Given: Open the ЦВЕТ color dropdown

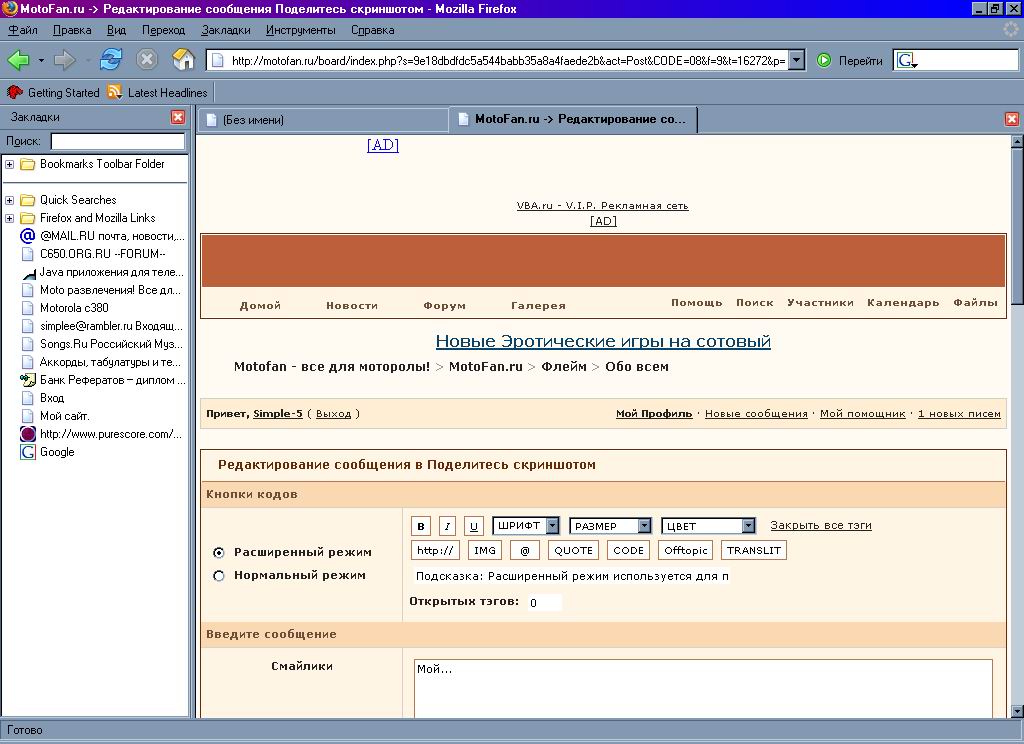Looking at the screenshot, I should [709, 526].
